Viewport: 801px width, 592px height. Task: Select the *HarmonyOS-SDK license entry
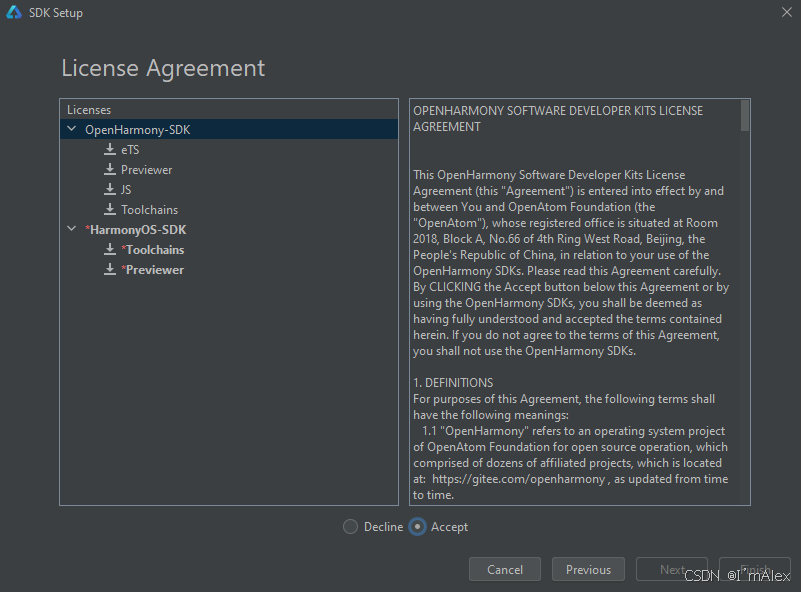click(x=229, y=229)
